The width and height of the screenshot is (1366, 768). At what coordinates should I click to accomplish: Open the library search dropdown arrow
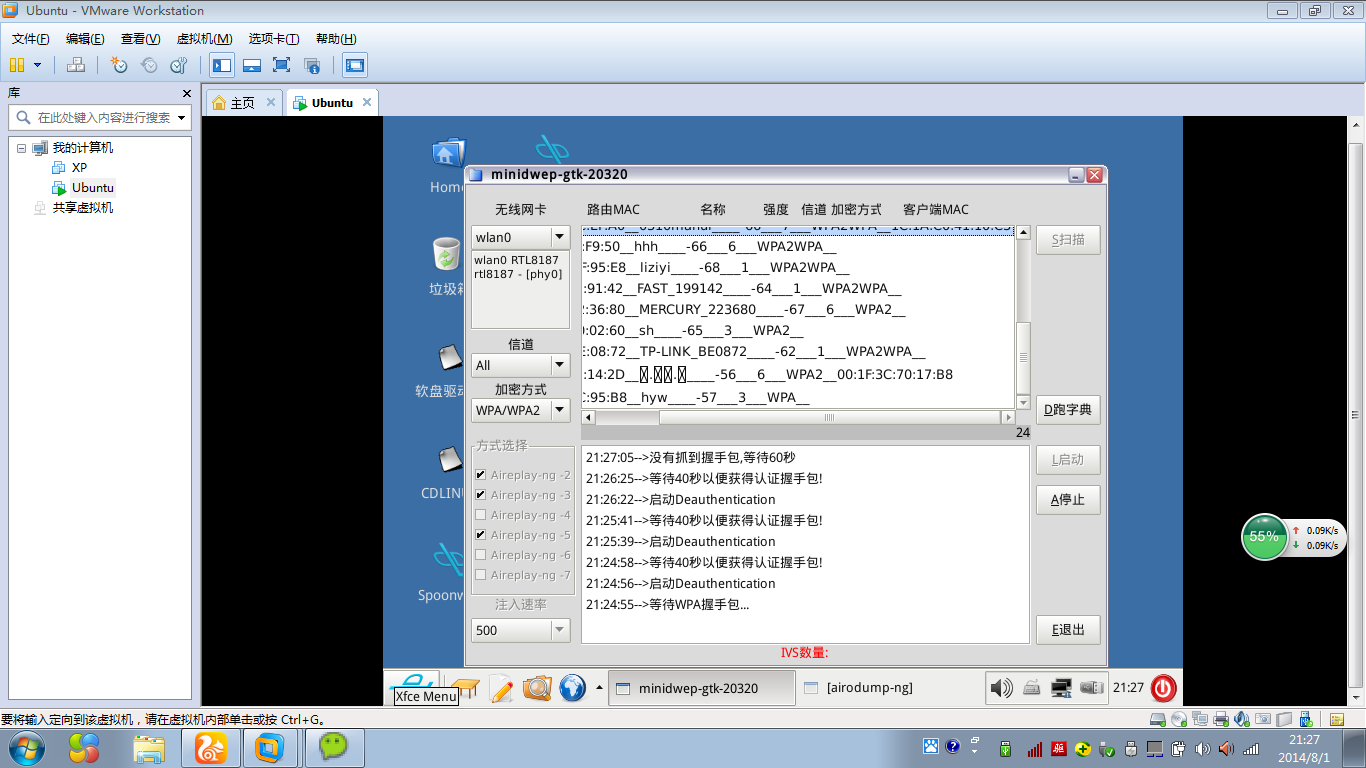point(182,117)
